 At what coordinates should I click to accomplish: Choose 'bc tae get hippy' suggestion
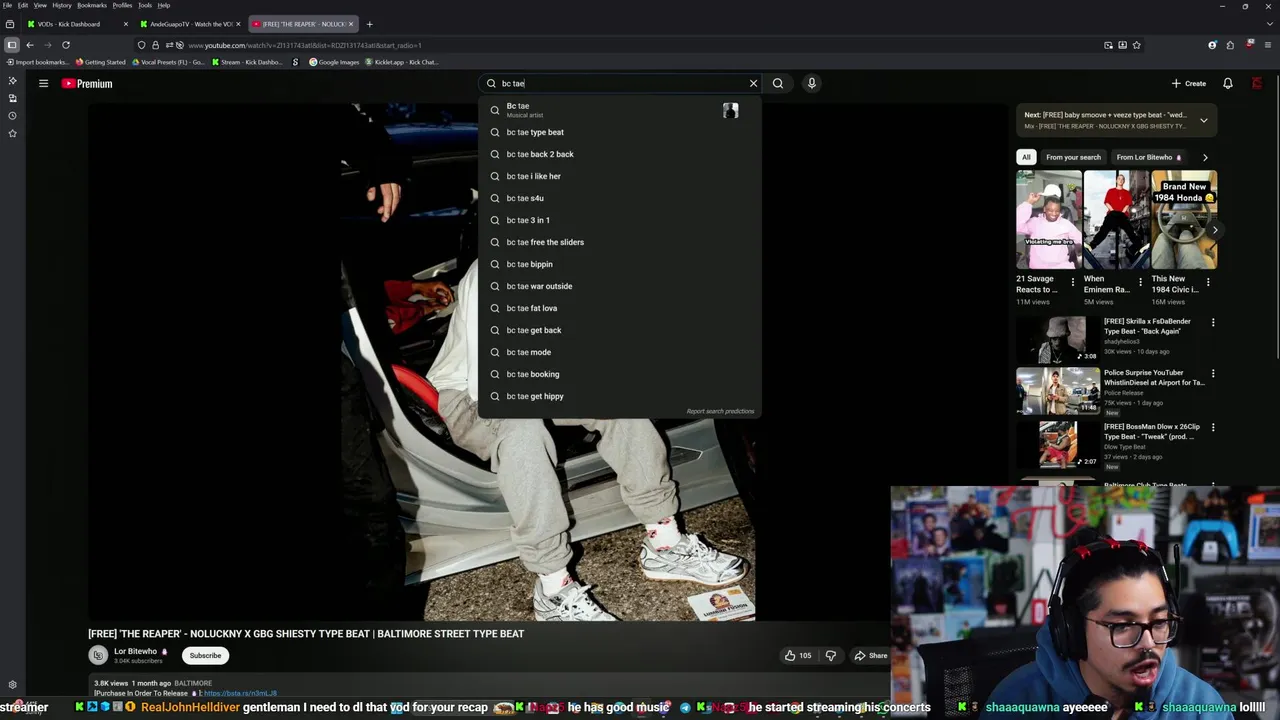pos(620,396)
